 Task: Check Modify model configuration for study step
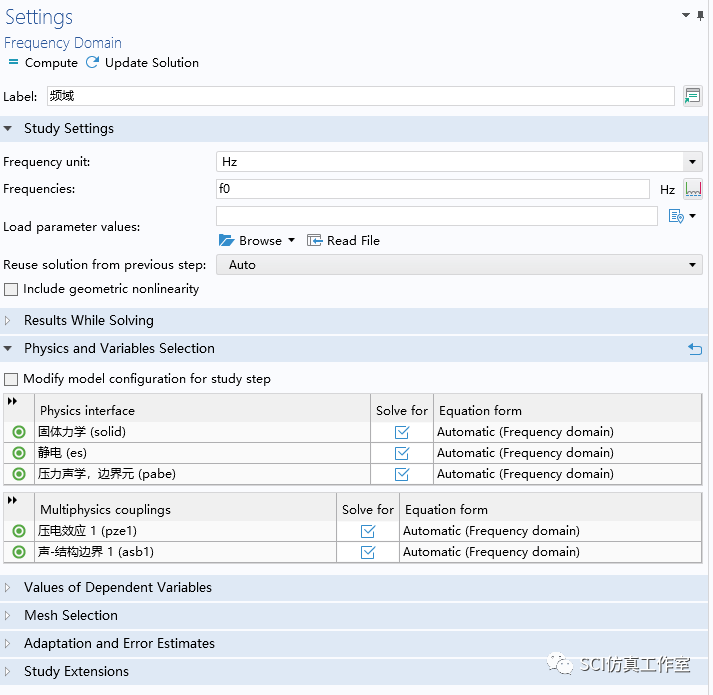tap(11, 379)
